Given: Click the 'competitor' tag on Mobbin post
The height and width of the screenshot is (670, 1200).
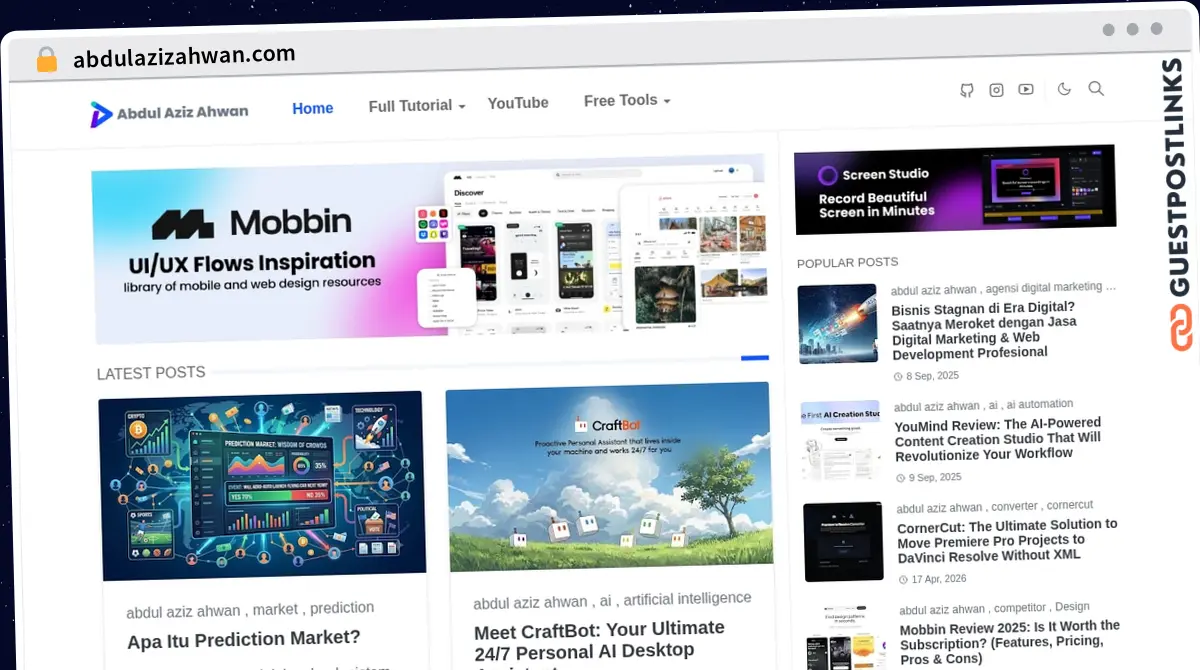Looking at the screenshot, I should pos(1021,607).
